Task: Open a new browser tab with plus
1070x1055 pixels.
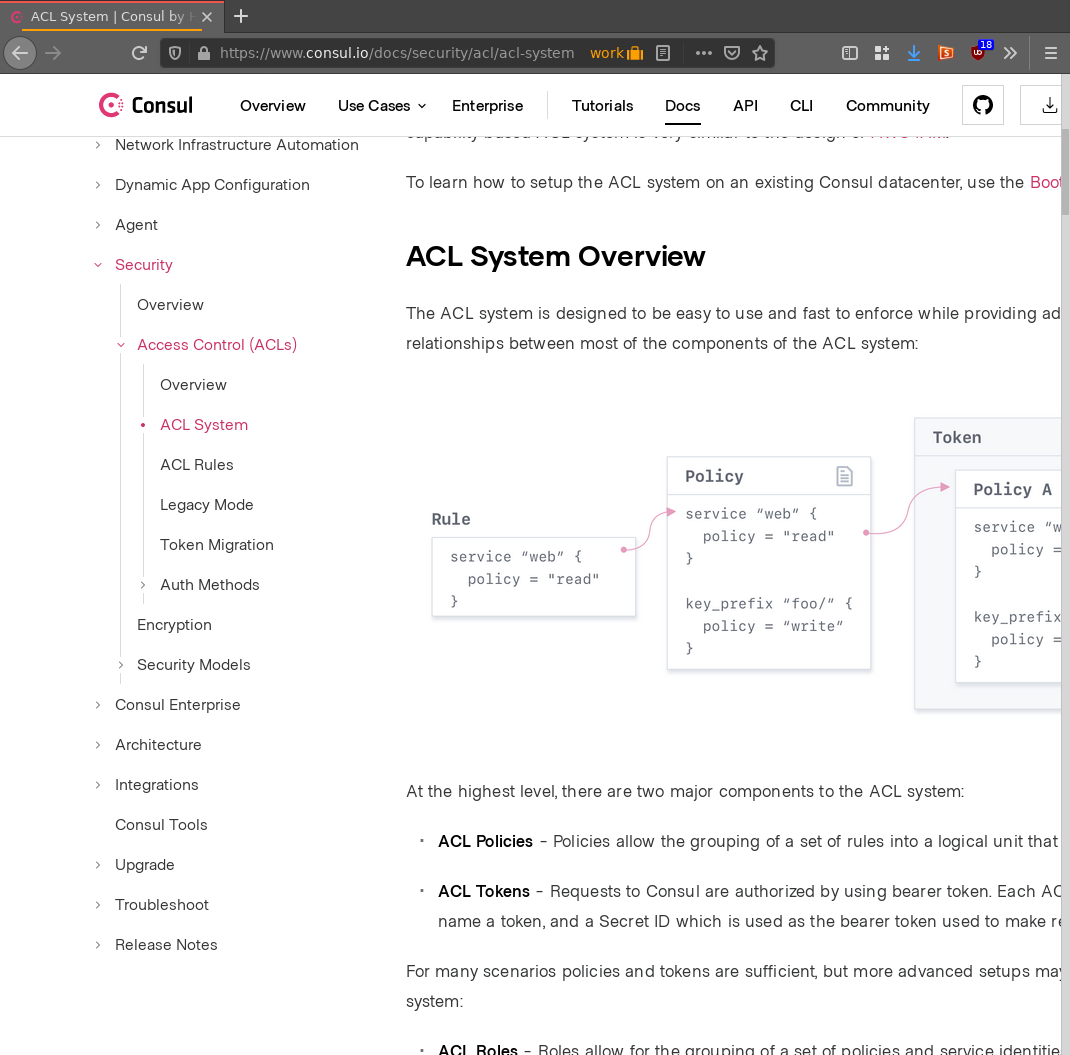Action: click(241, 16)
